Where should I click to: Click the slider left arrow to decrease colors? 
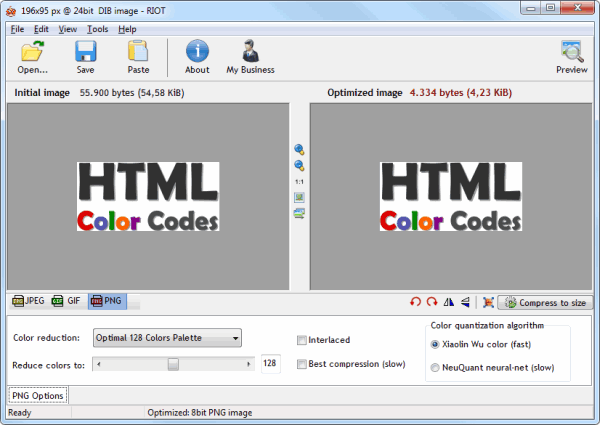tap(99, 364)
